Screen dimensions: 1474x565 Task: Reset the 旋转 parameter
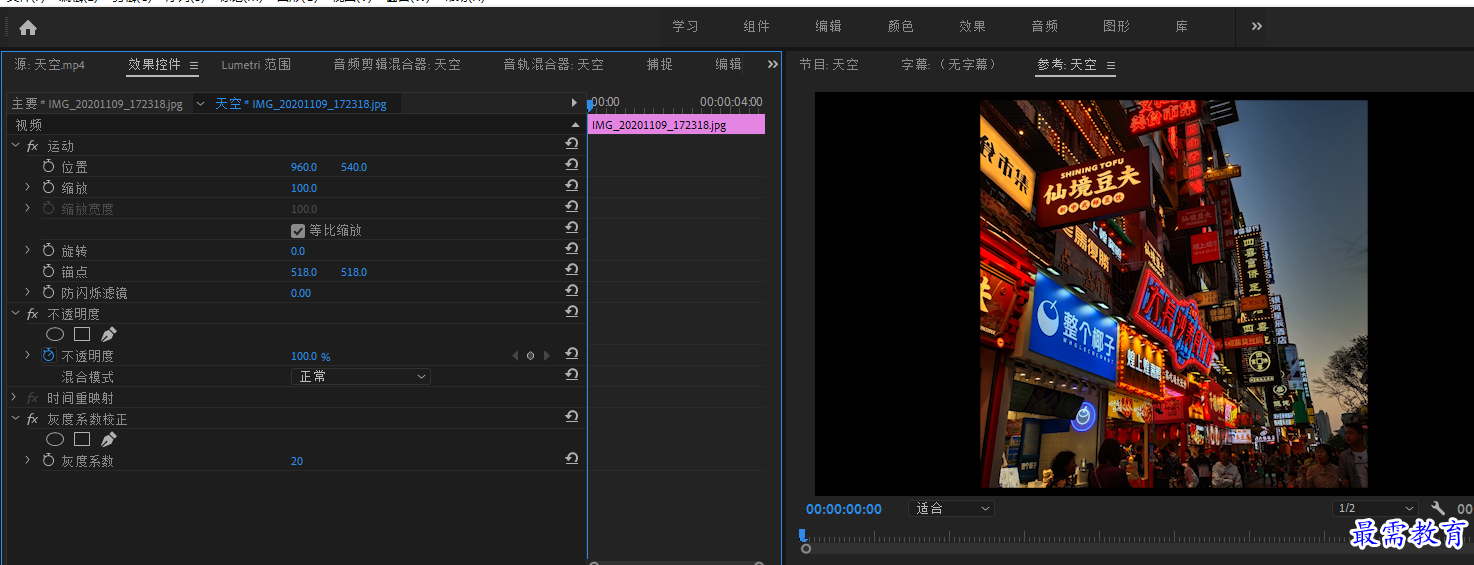pyautogui.click(x=572, y=249)
